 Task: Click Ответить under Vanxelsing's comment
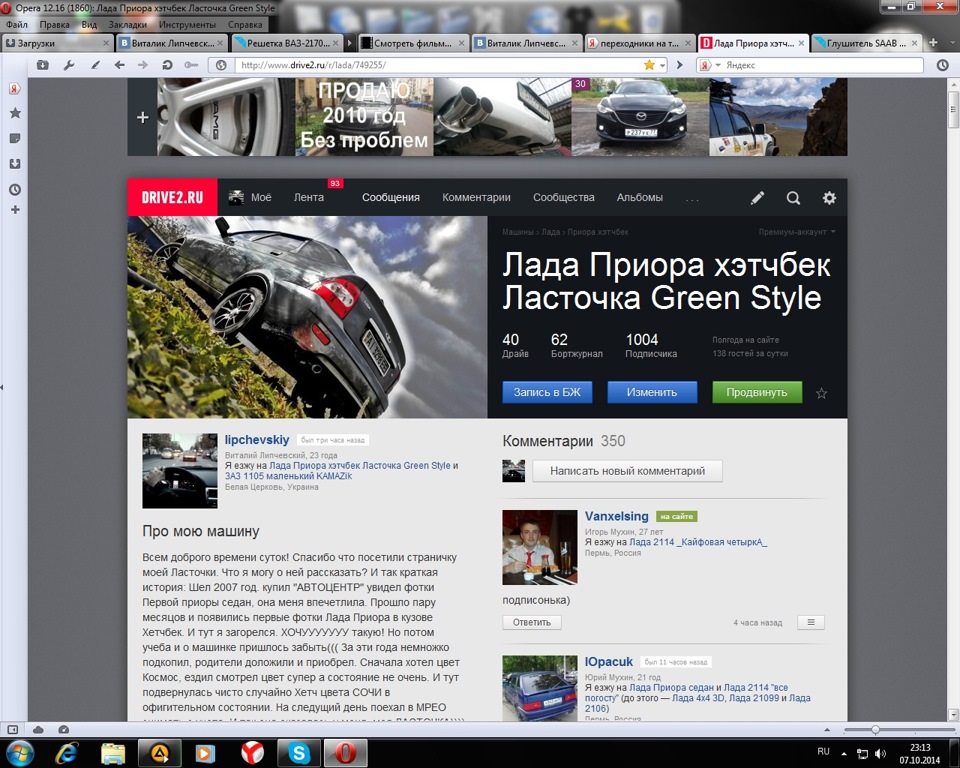pyautogui.click(x=532, y=622)
